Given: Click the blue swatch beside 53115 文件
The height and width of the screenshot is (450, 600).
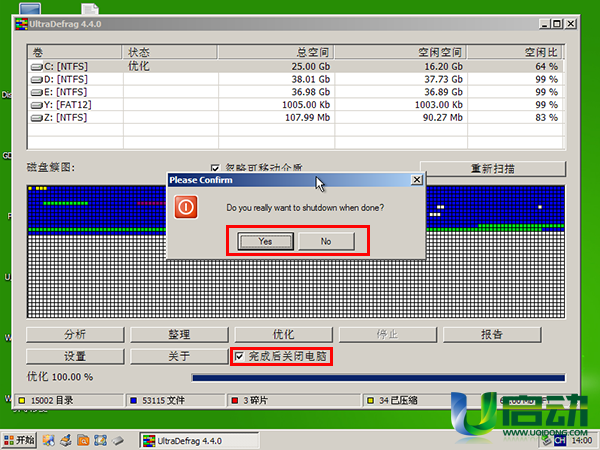Looking at the screenshot, I should [x=134, y=401].
